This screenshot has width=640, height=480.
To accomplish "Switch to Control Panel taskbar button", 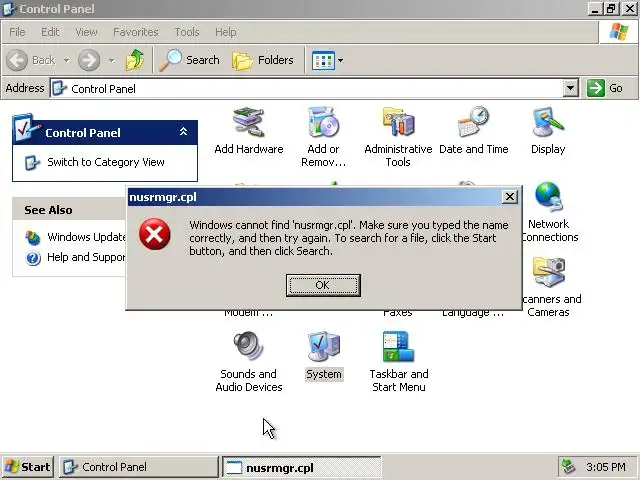I will (139, 467).
